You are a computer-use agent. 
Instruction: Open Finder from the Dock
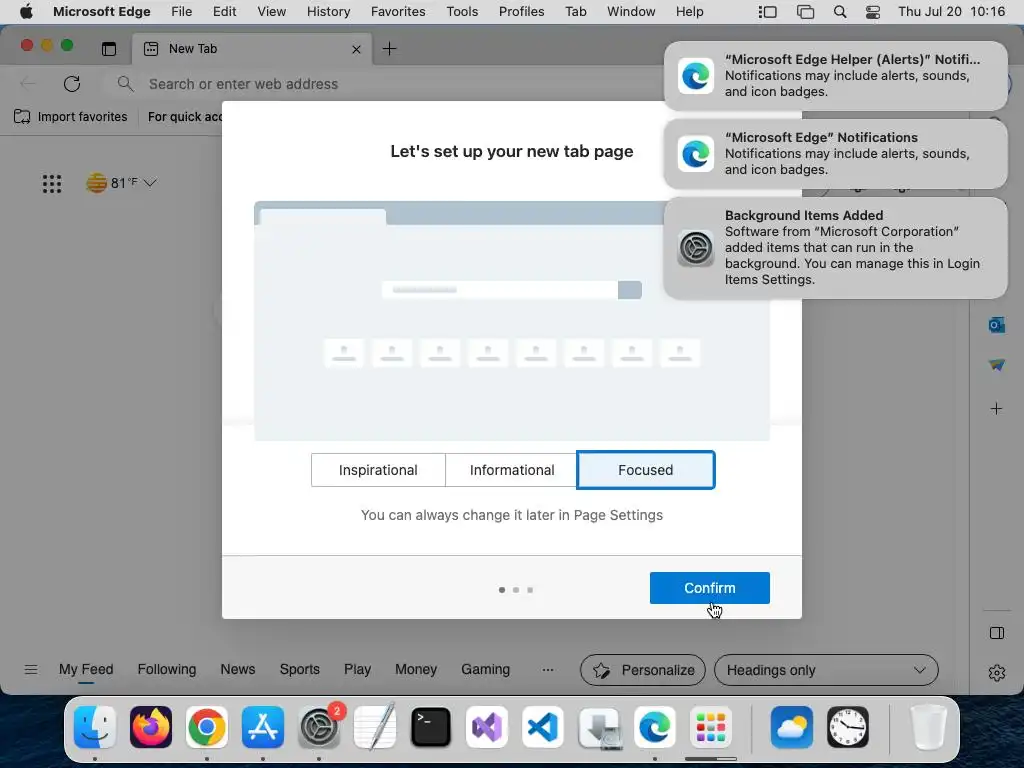pyautogui.click(x=95, y=727)
